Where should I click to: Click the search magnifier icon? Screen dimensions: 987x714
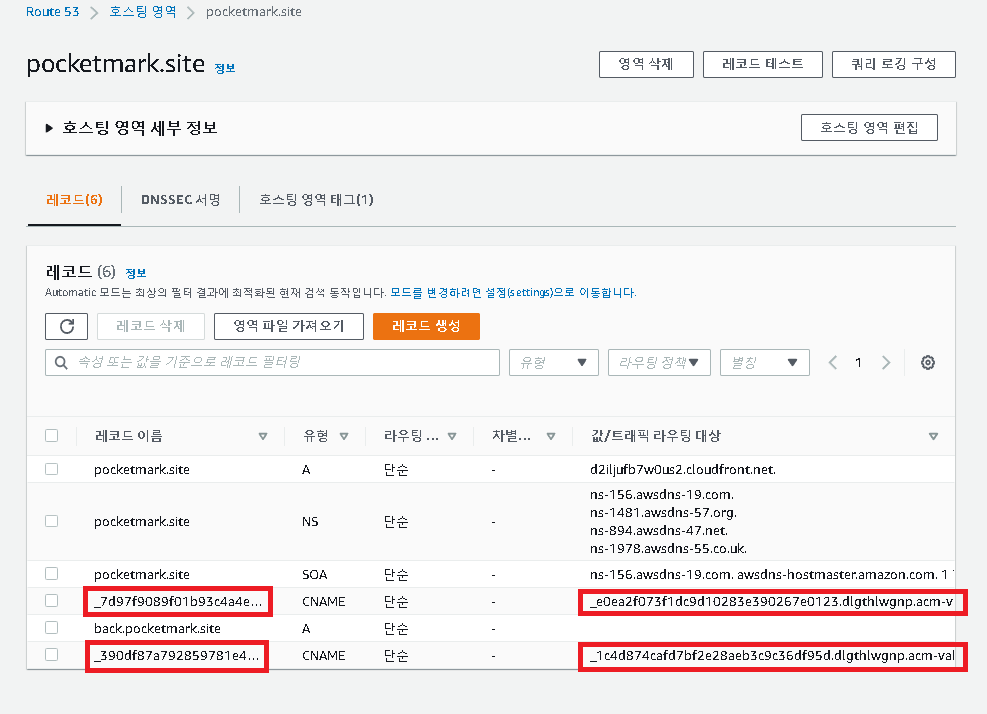click(61, 363)
